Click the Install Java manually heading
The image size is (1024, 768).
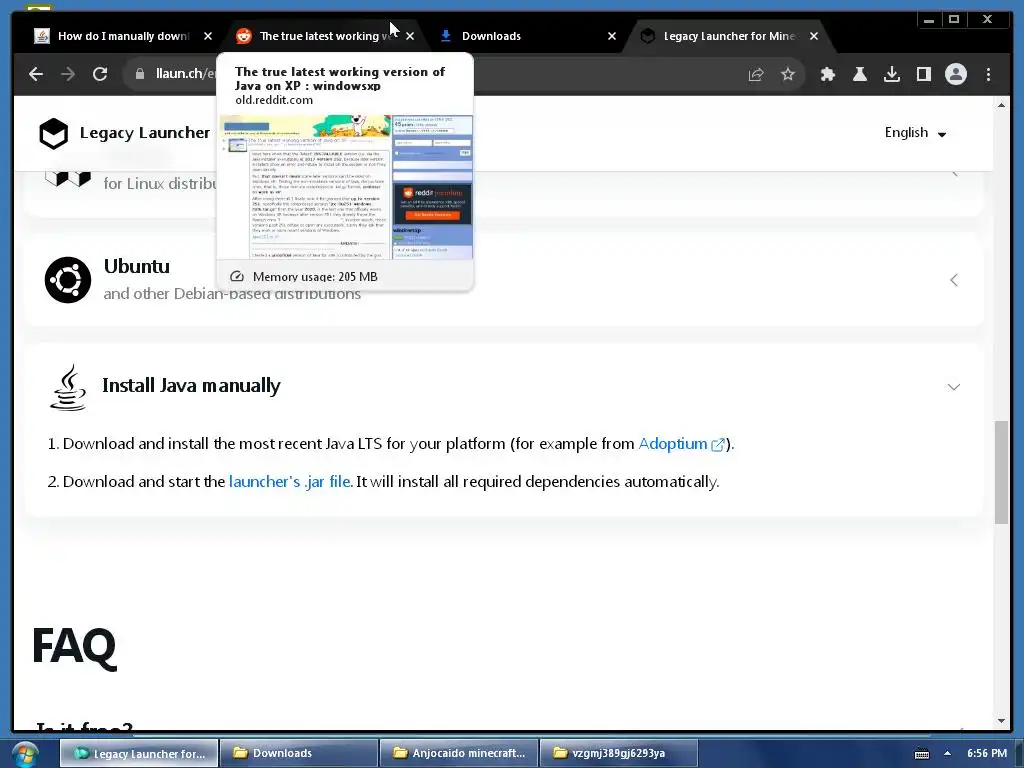point(191,386)
